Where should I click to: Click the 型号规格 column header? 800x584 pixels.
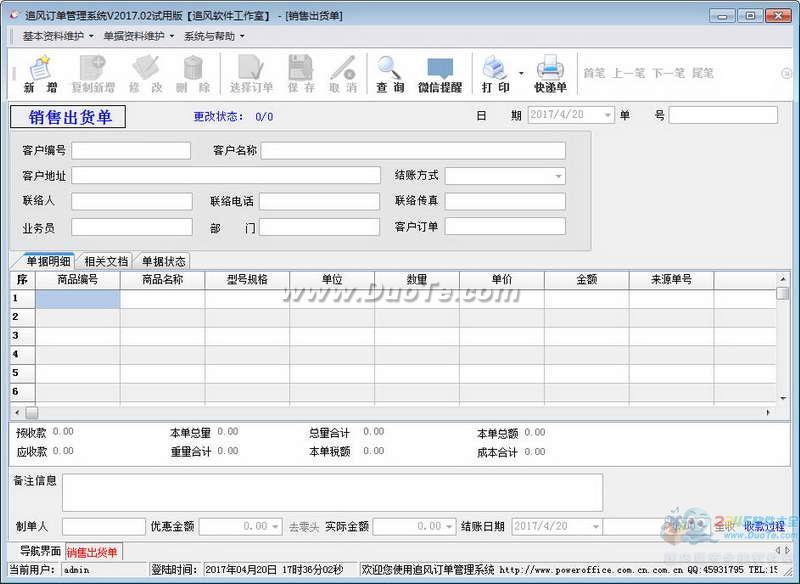point(247,280)
